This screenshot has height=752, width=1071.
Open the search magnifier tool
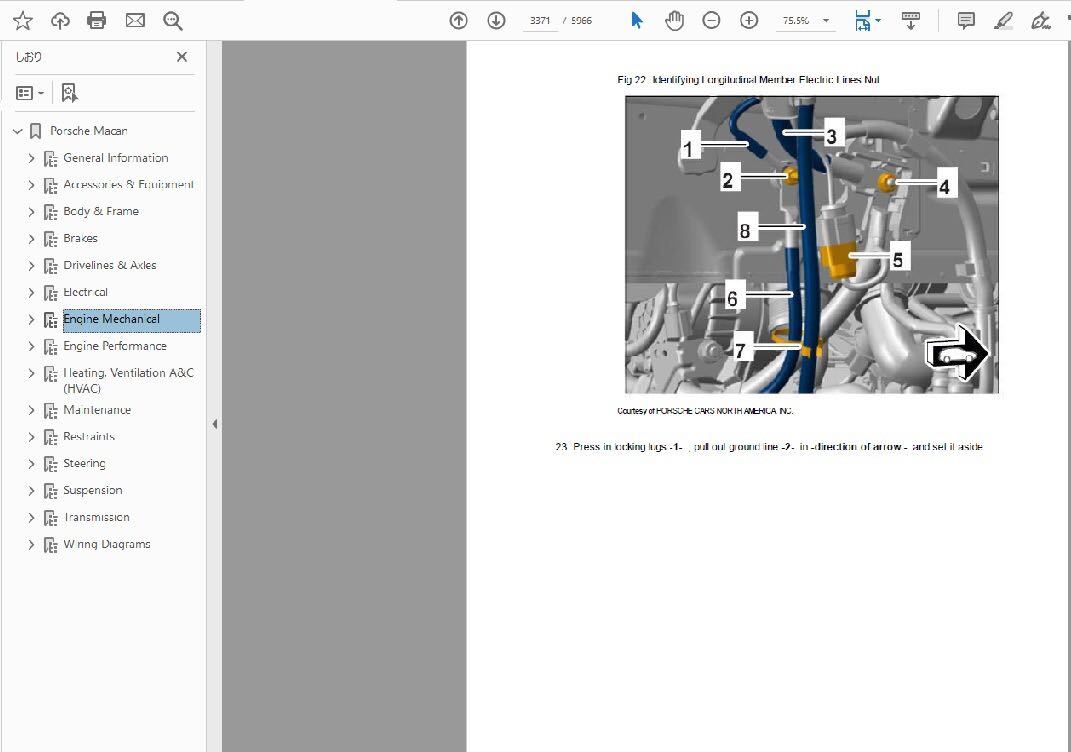pyautogui.click(x=173, y=21)
